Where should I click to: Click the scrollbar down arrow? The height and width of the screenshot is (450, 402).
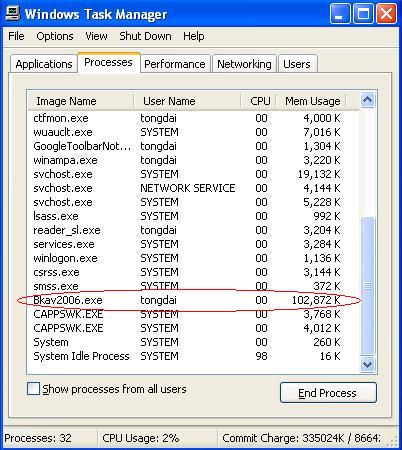(x=368, y=364)
